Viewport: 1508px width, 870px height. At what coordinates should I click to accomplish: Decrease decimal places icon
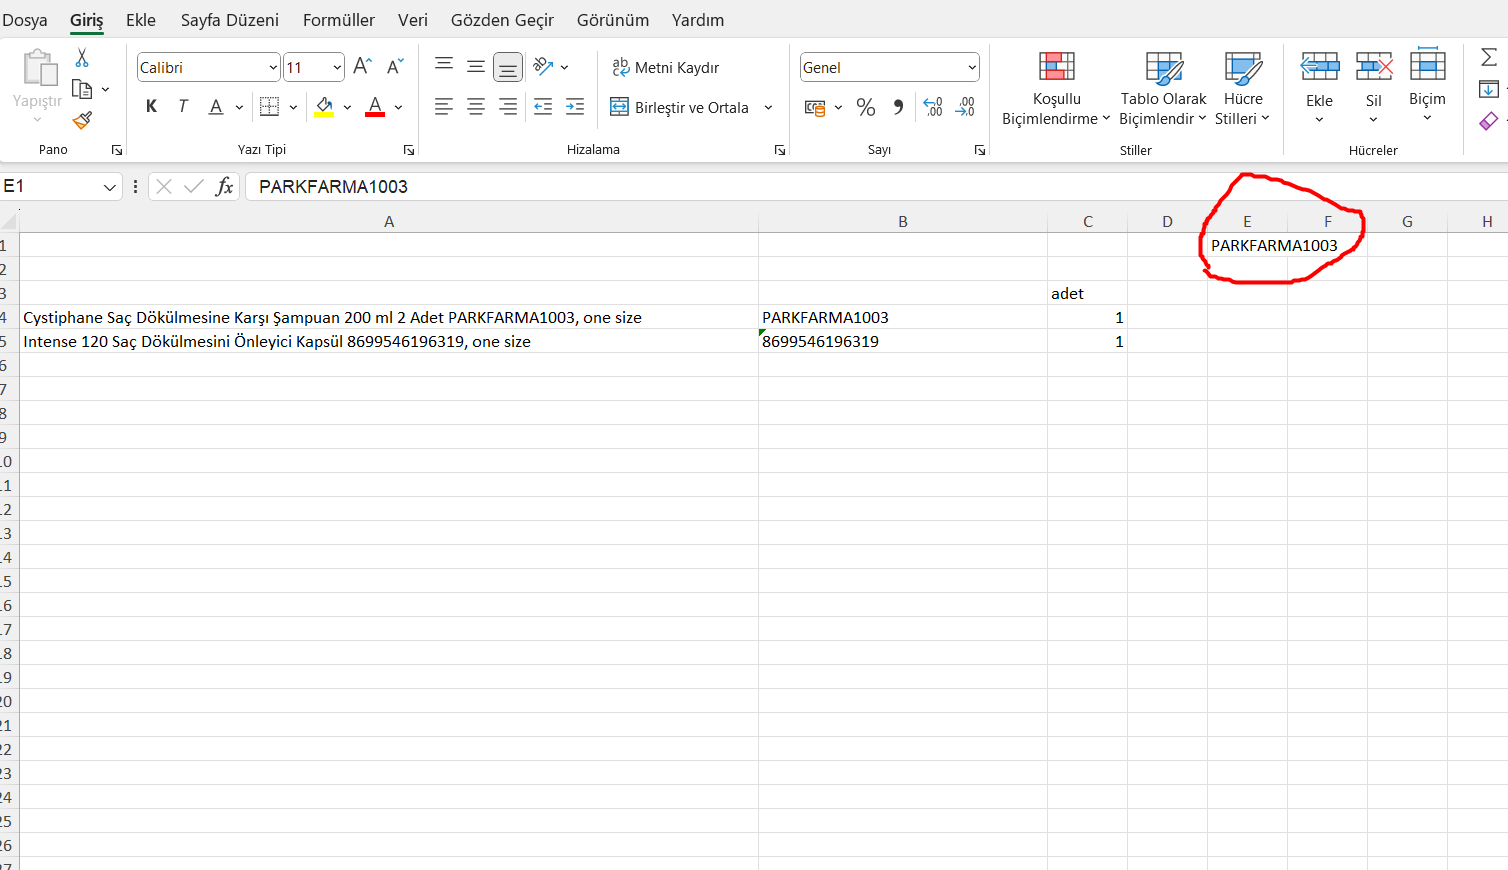tap(965, 107)
